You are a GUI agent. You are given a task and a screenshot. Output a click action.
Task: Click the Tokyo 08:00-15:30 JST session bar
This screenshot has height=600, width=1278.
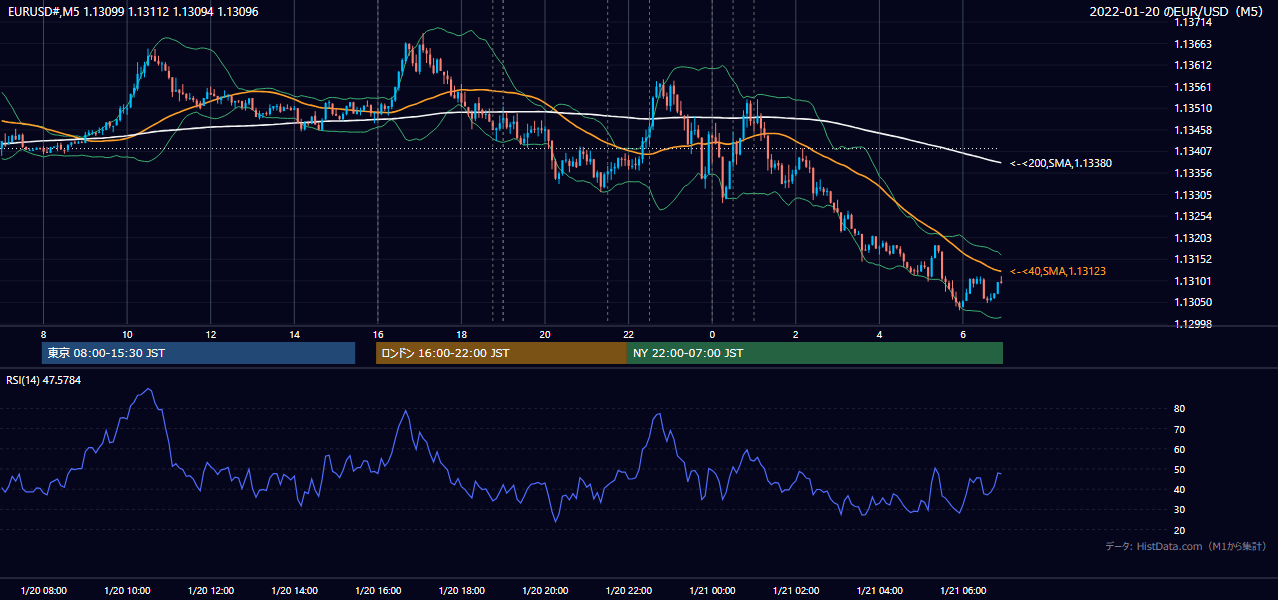198,353
